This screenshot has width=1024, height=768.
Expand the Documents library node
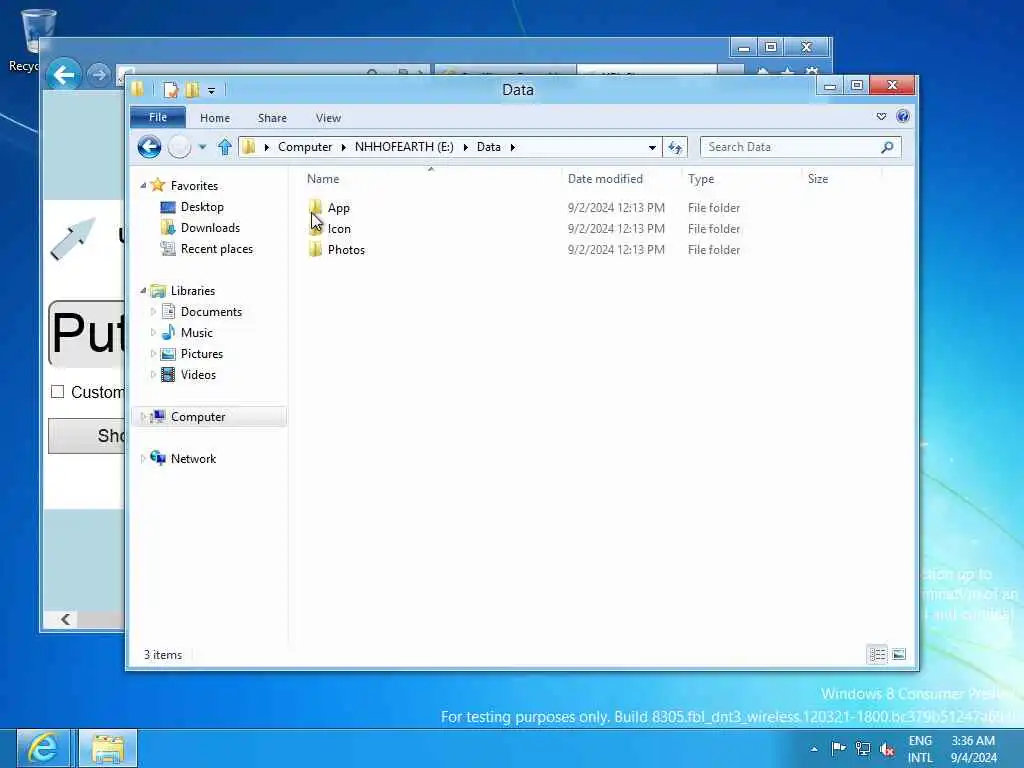(153, 312)
